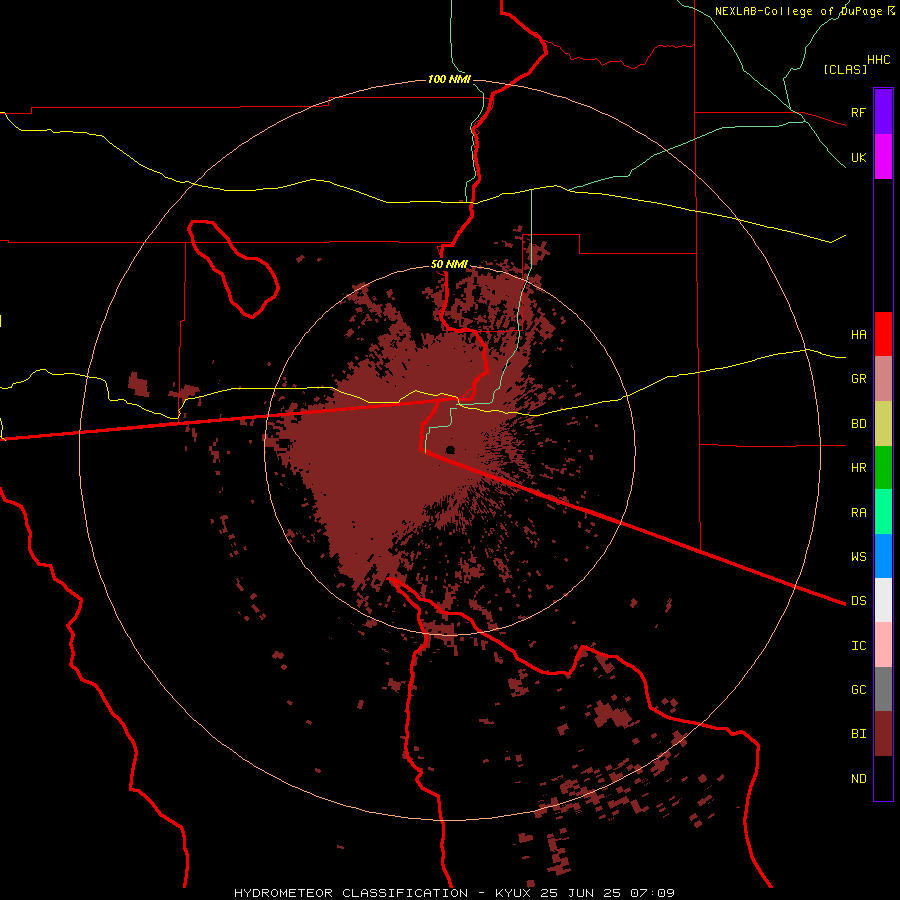Click the "07:09" timestamp text
900x900 pixels.
(x=652, y=893)
